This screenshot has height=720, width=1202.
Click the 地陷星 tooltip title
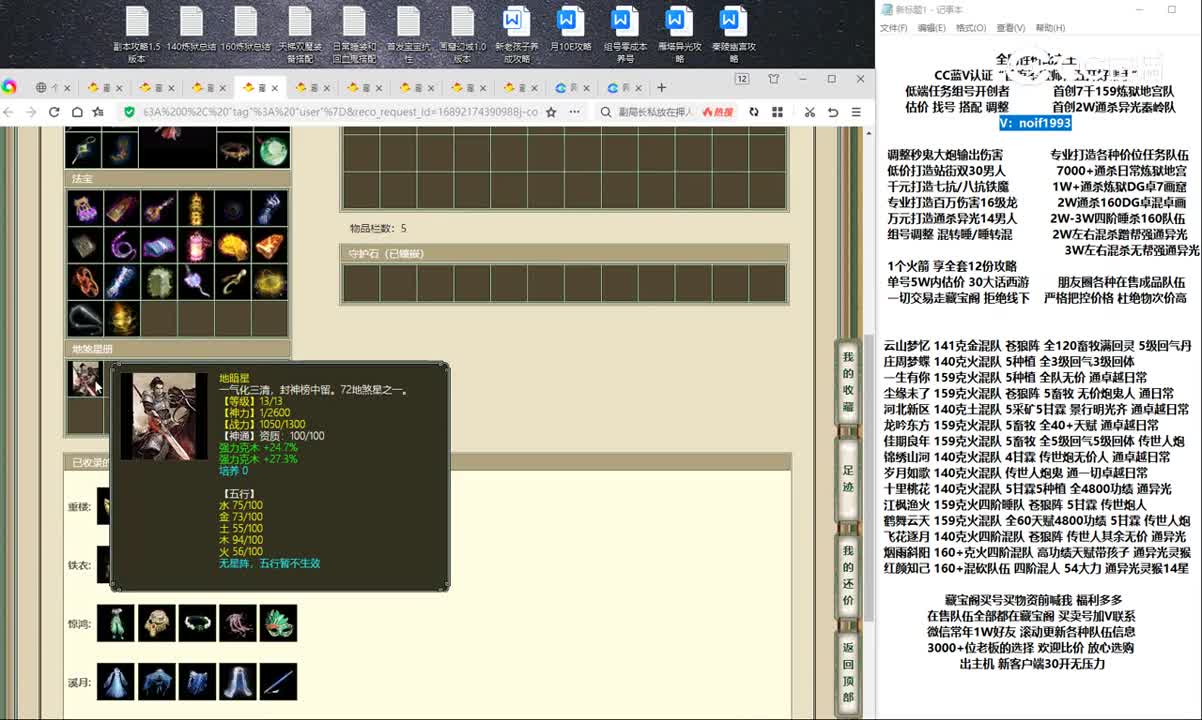coord(236,379)
